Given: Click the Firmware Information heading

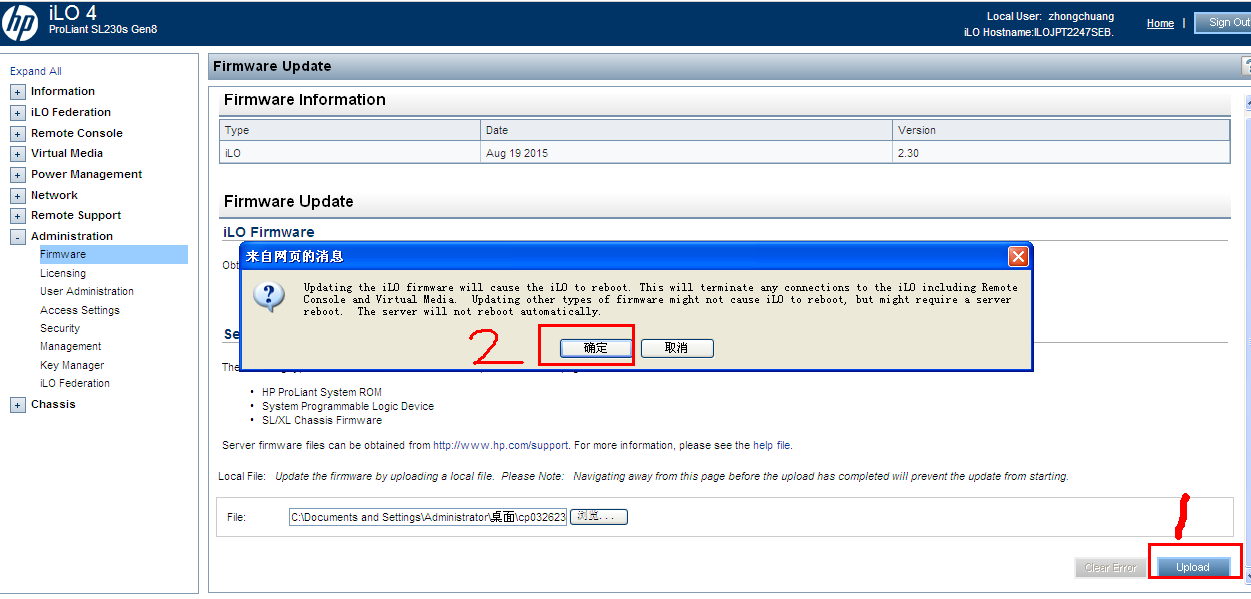Looking at the screenshot, I should 305,99.
